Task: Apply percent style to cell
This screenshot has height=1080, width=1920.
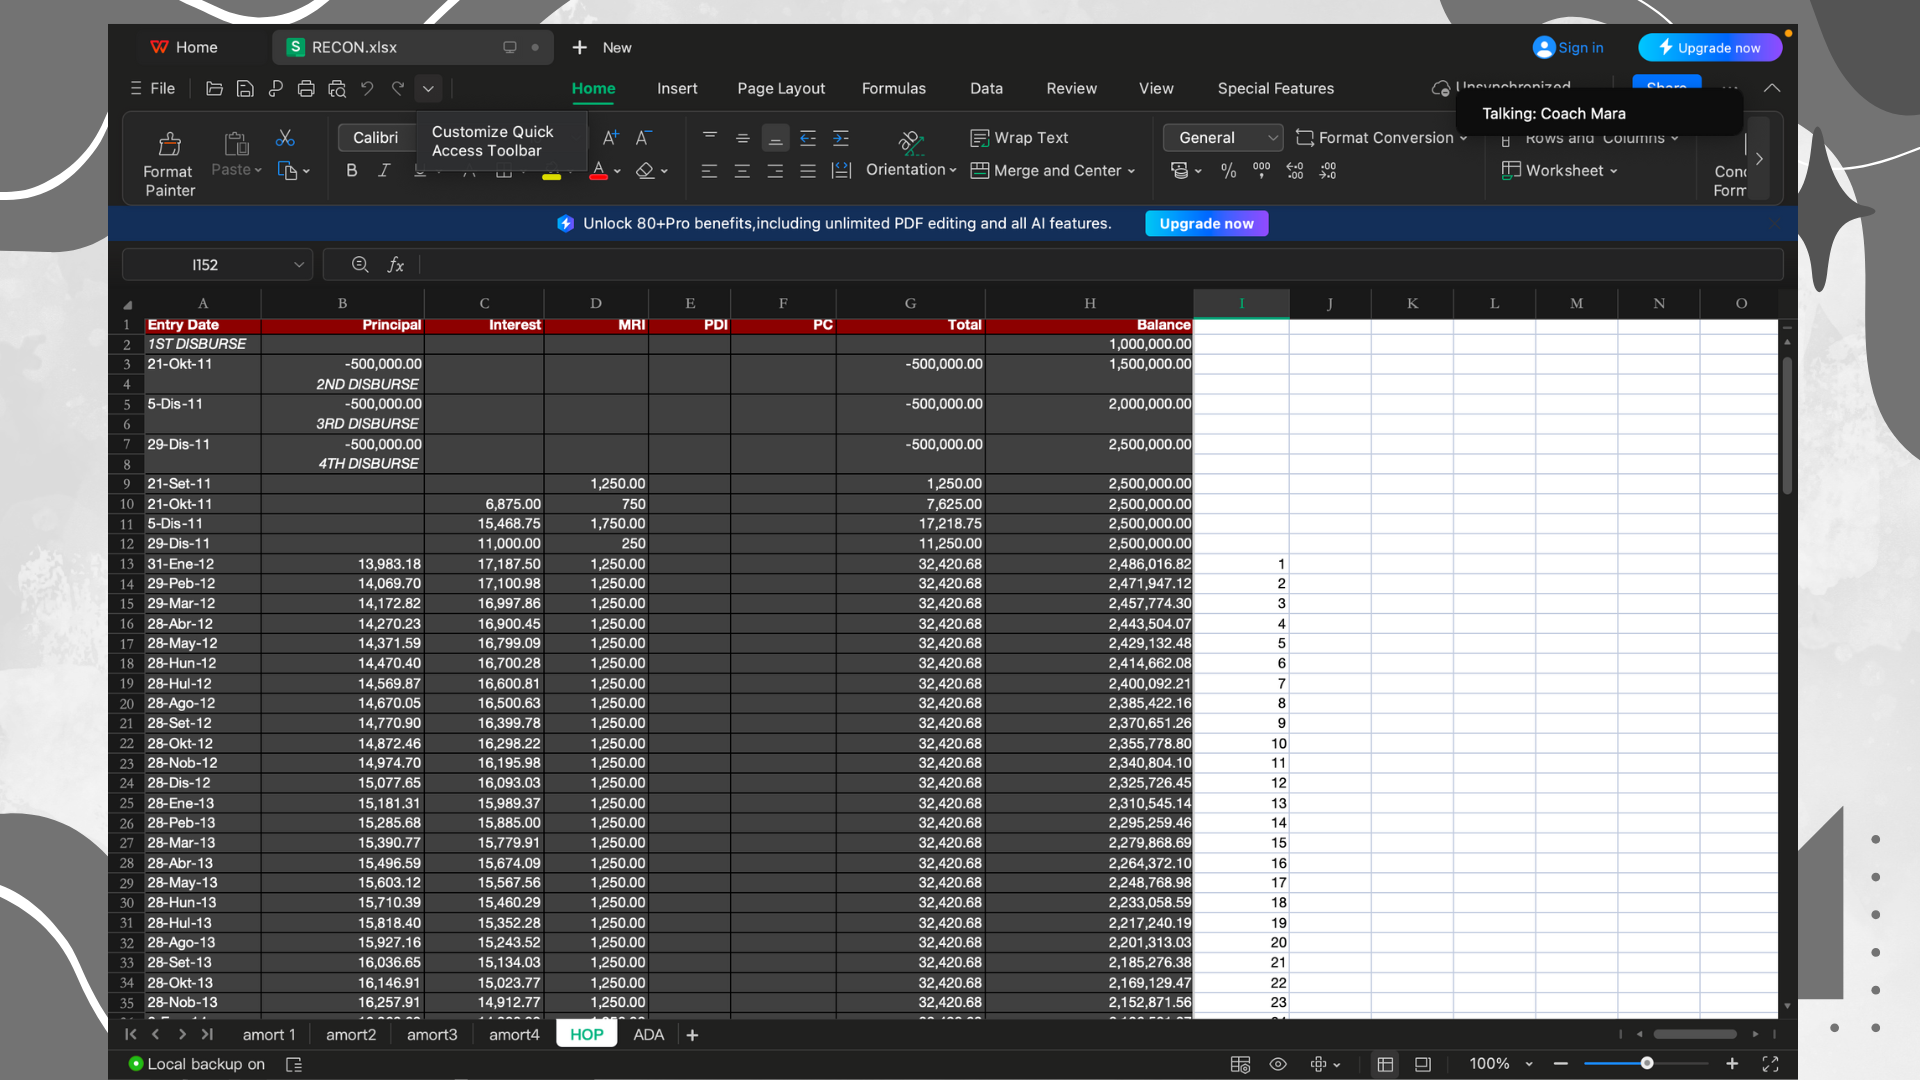Action: 1228,171
